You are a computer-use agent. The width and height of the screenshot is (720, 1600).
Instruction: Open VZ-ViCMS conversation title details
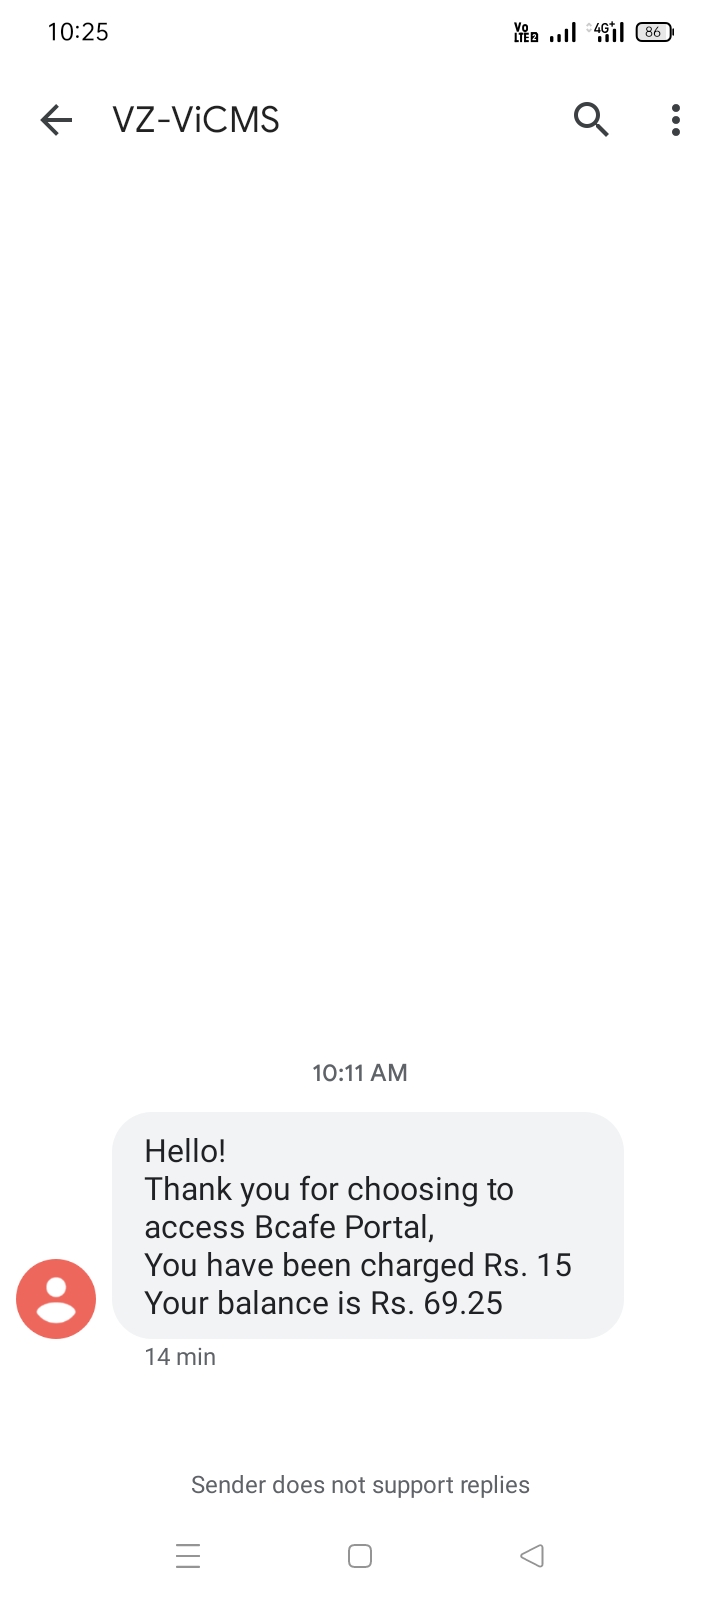[x=196, y=120]
